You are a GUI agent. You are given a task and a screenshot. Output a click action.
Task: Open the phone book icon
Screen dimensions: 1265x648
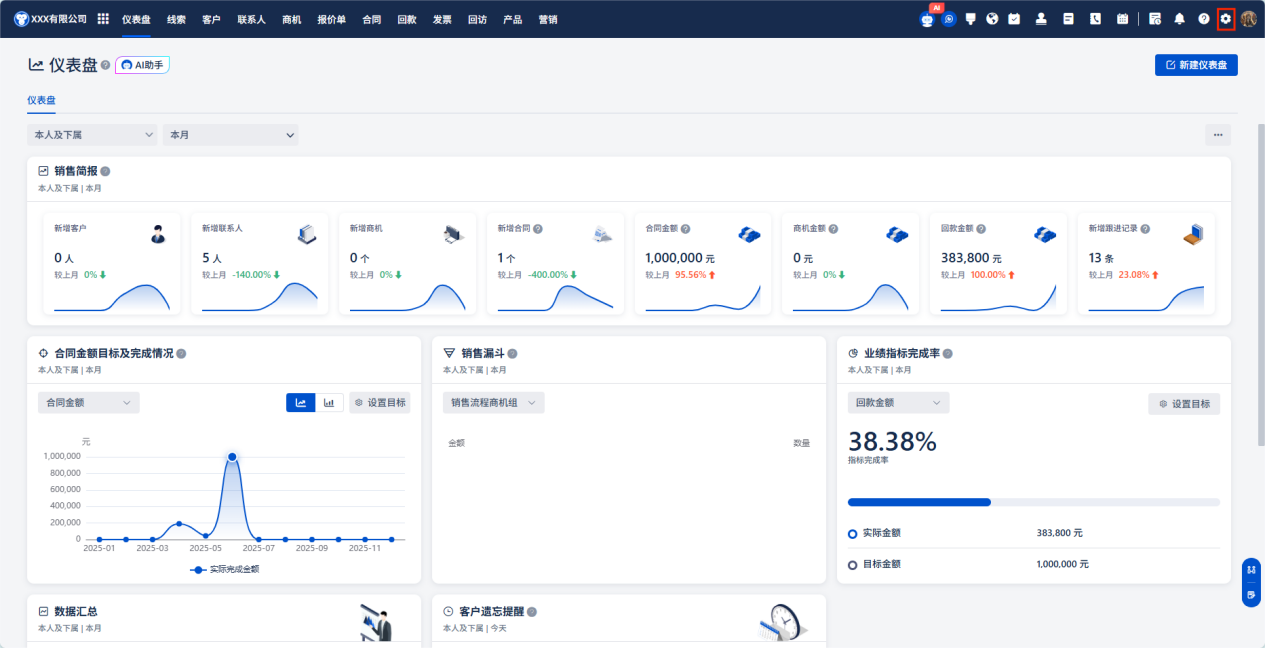point(1095,19)
